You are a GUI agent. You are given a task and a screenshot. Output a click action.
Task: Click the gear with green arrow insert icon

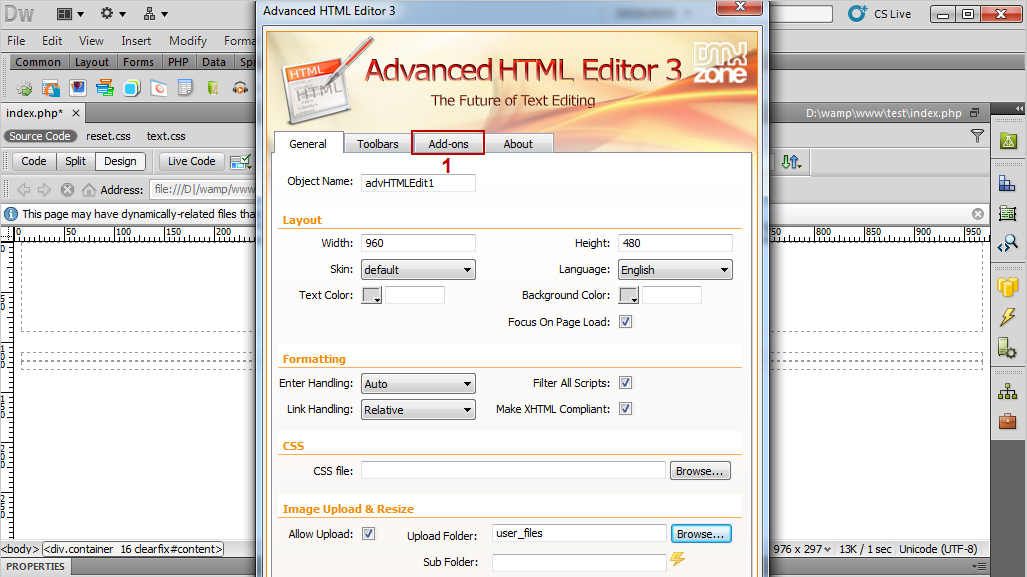click(24, 88)
